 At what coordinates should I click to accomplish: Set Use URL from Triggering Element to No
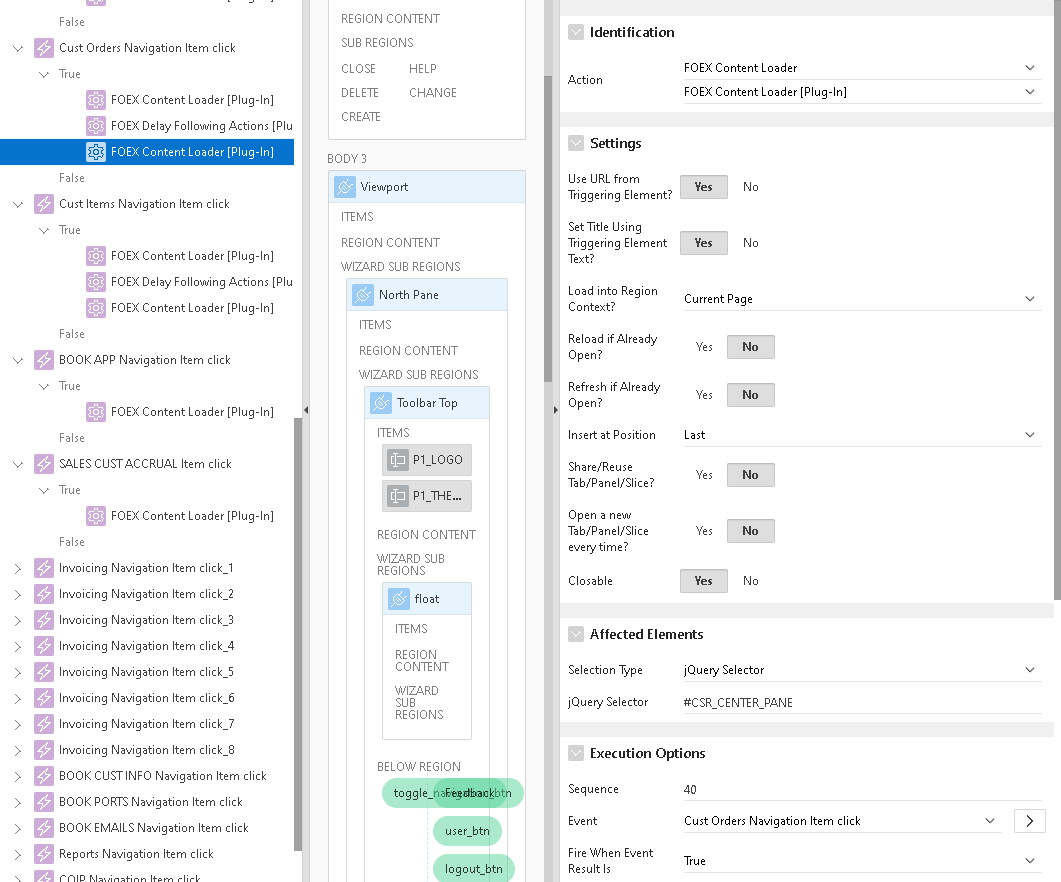pos(750,187)
